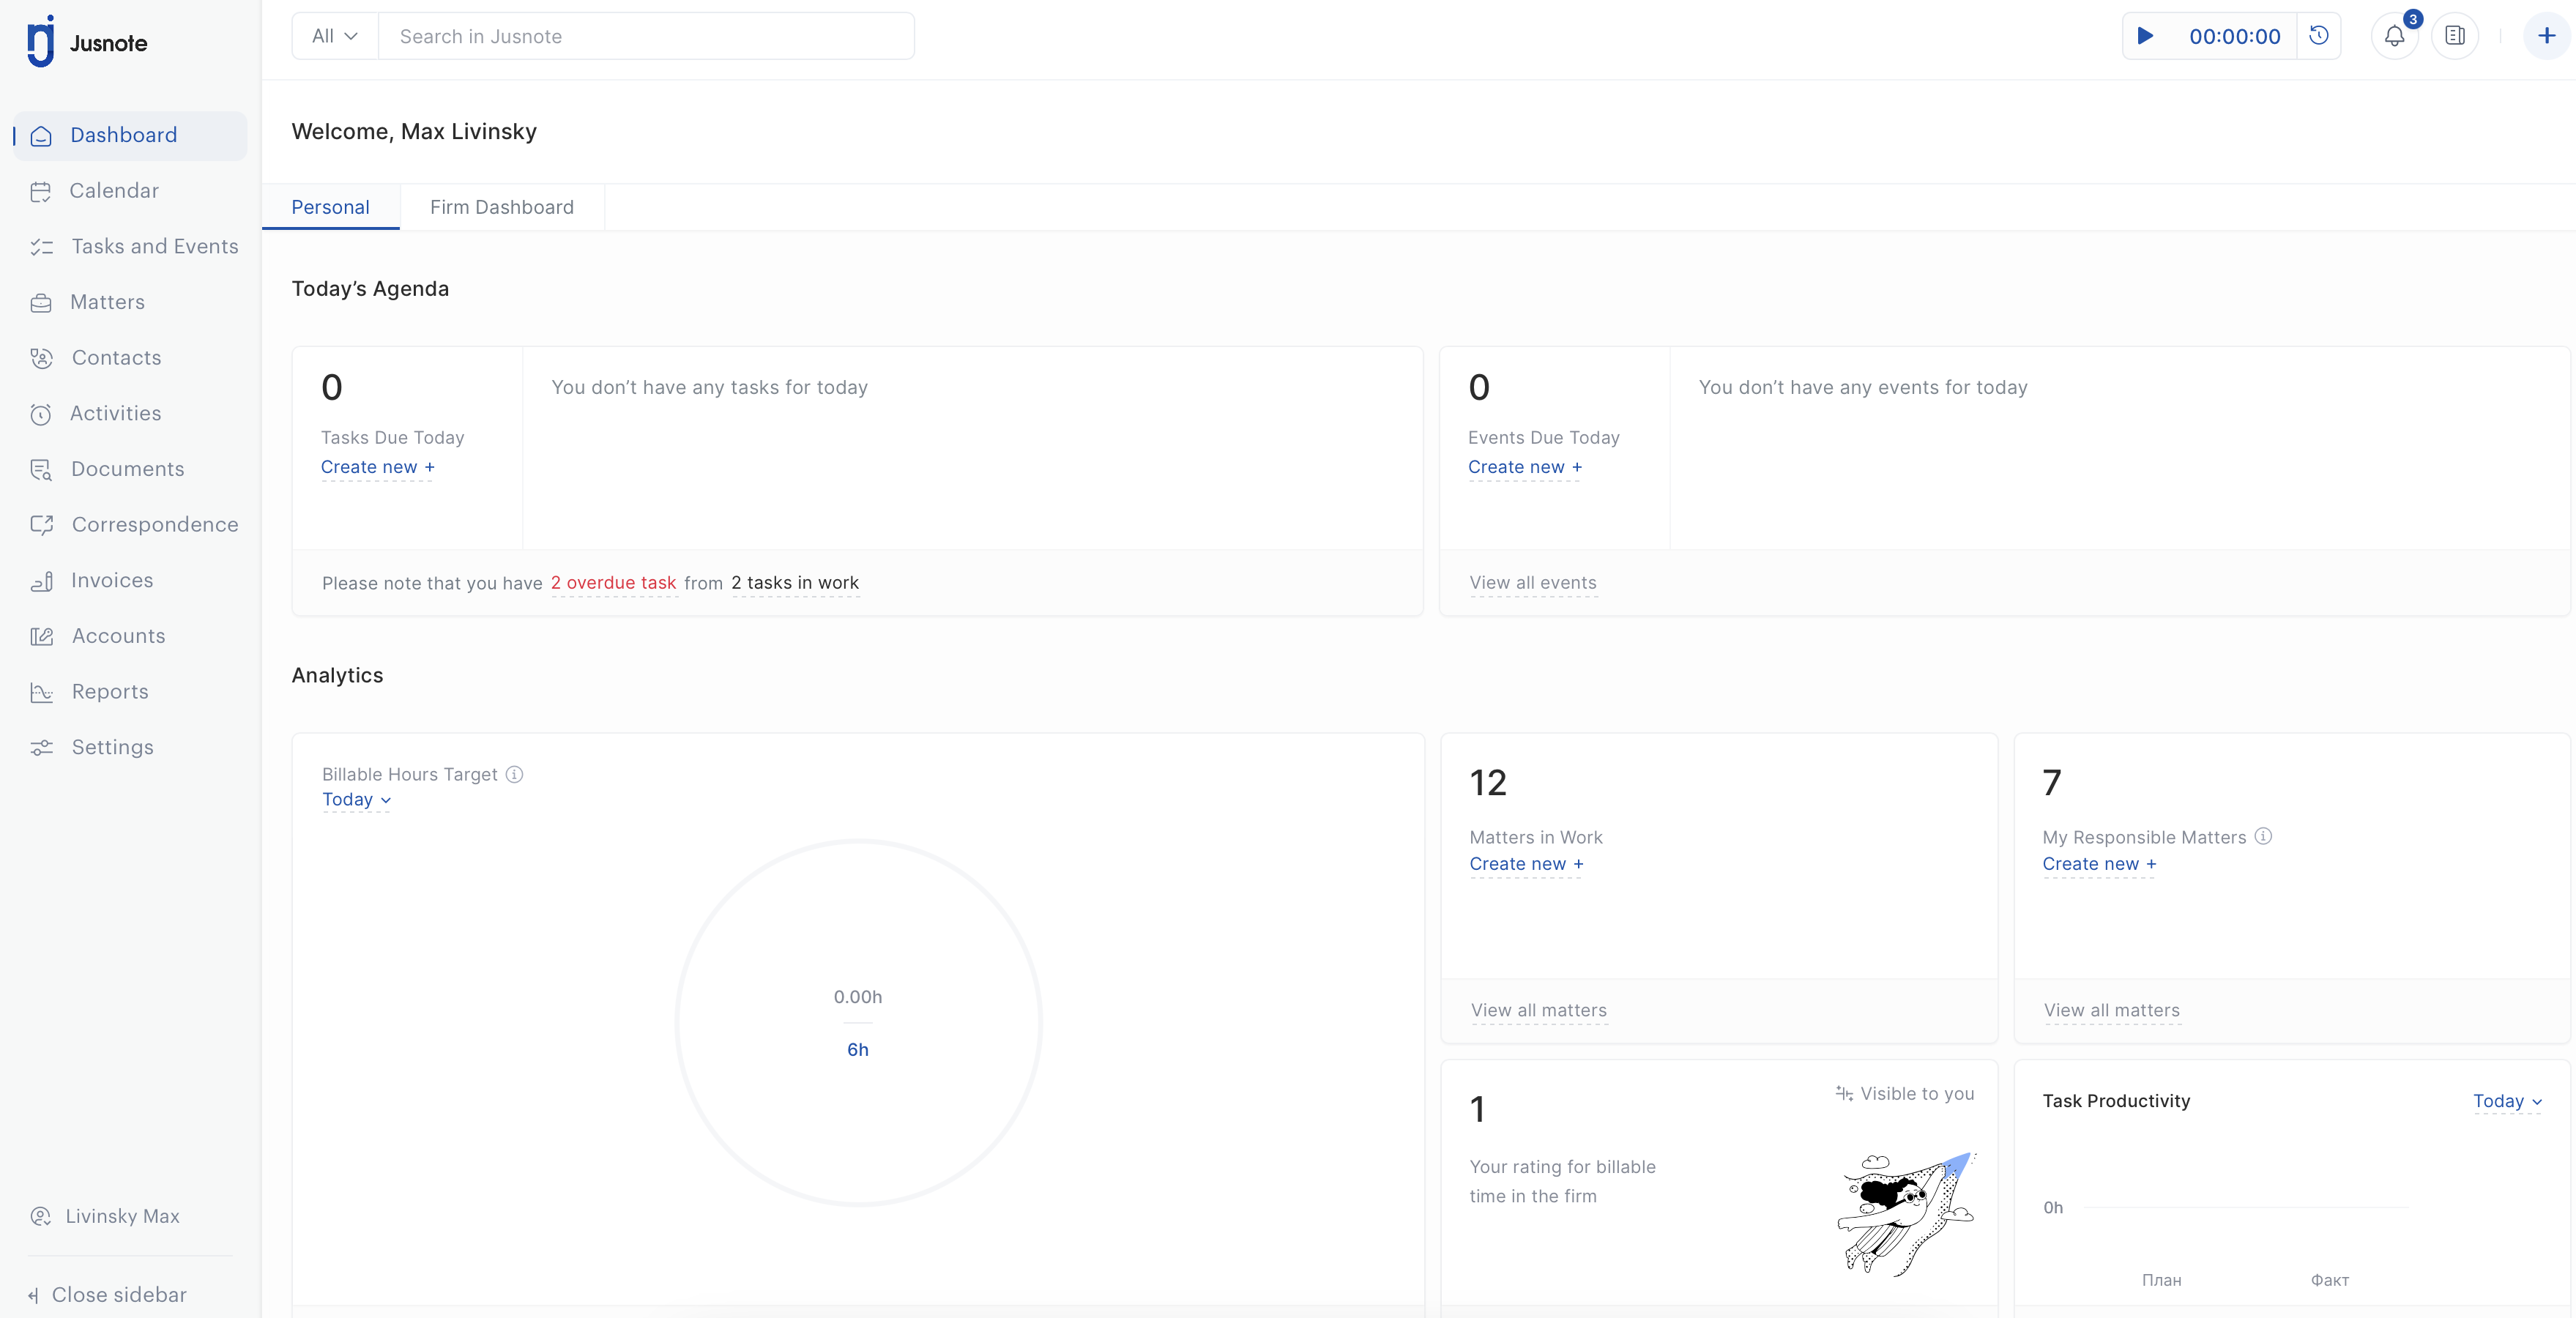Select the Personal tab
The image size is (2576, 1318).
click(x=330, y=207)
